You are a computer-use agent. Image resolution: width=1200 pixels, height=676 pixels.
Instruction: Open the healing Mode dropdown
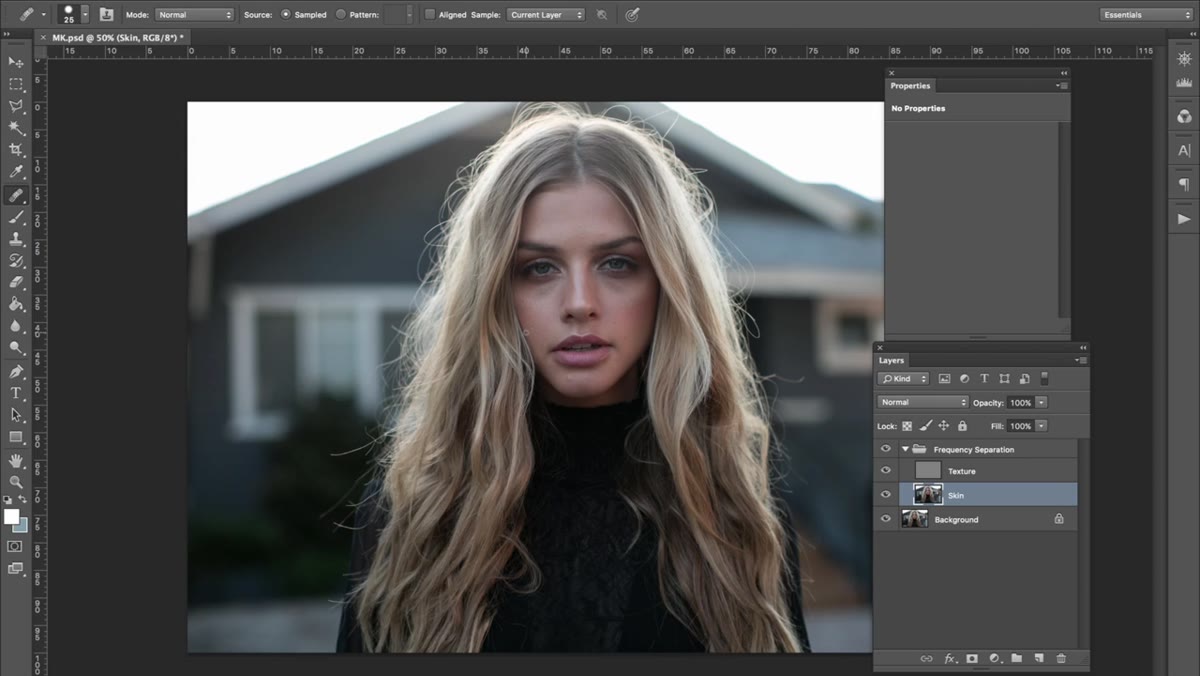194,15
